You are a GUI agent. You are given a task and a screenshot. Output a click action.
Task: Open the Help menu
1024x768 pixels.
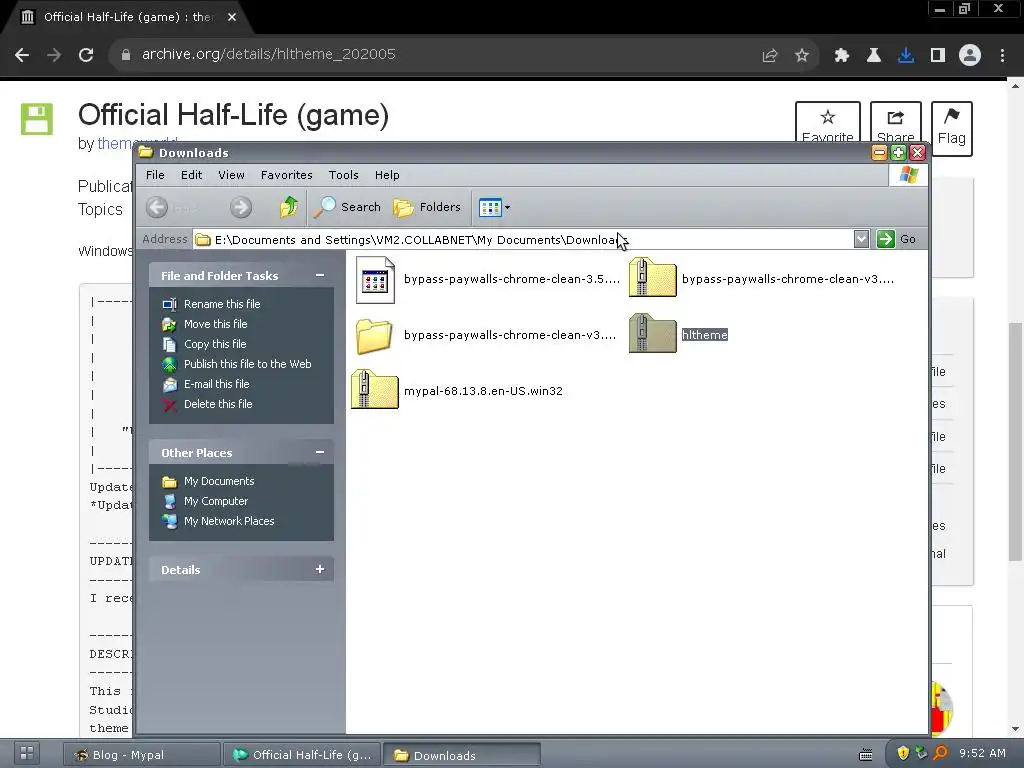click(x=387, y=175)
